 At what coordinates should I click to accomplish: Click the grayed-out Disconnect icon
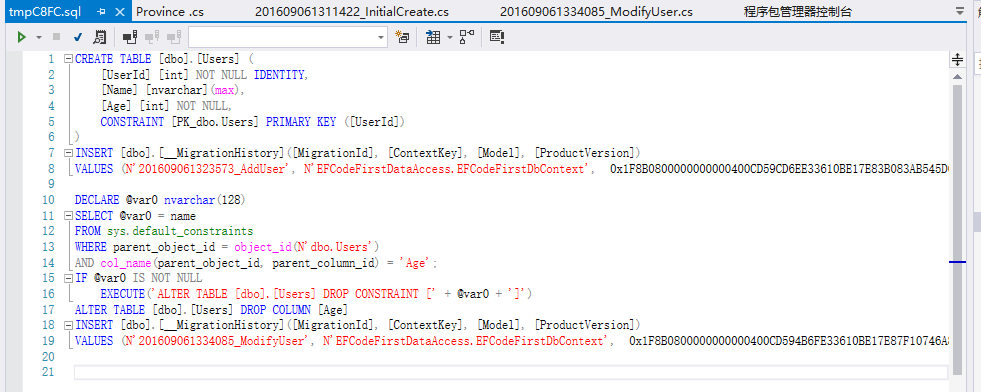(152, 38)
